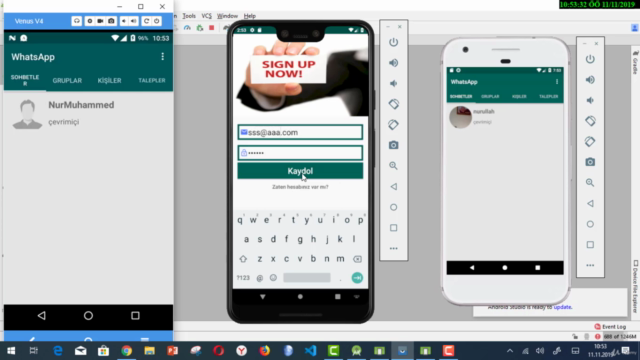
Task: Click the settings gear in Venus V4 toolbar
Action: pos(89,21)
